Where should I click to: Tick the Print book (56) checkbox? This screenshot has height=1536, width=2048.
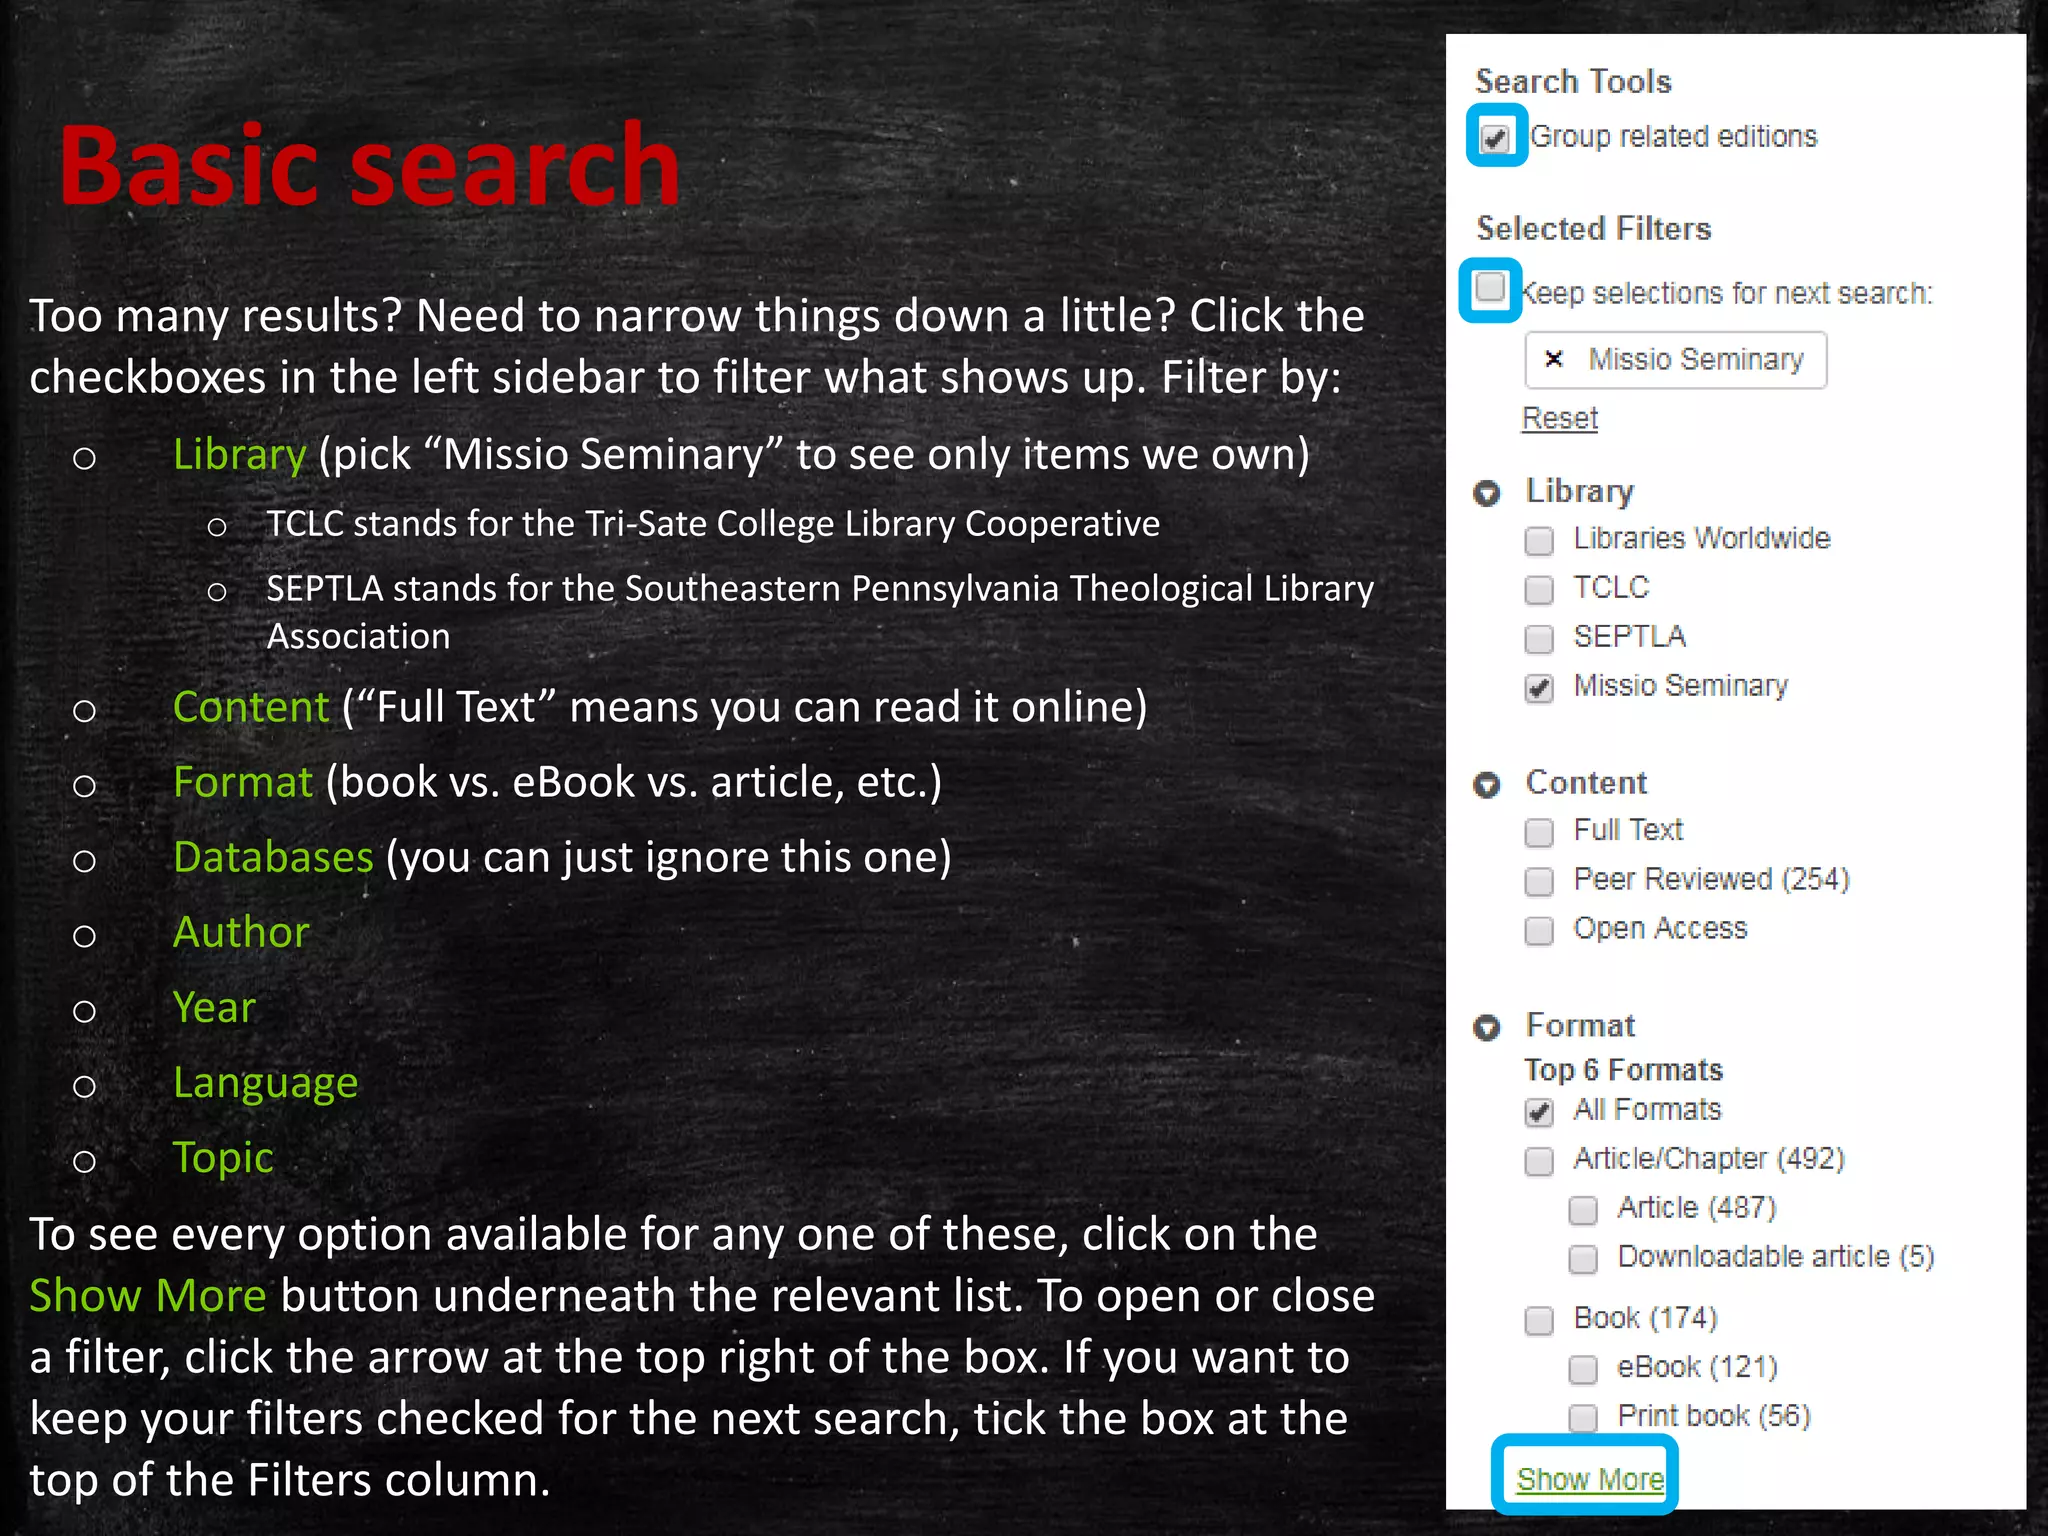pyautogui.click(x=1583, y=1418)
